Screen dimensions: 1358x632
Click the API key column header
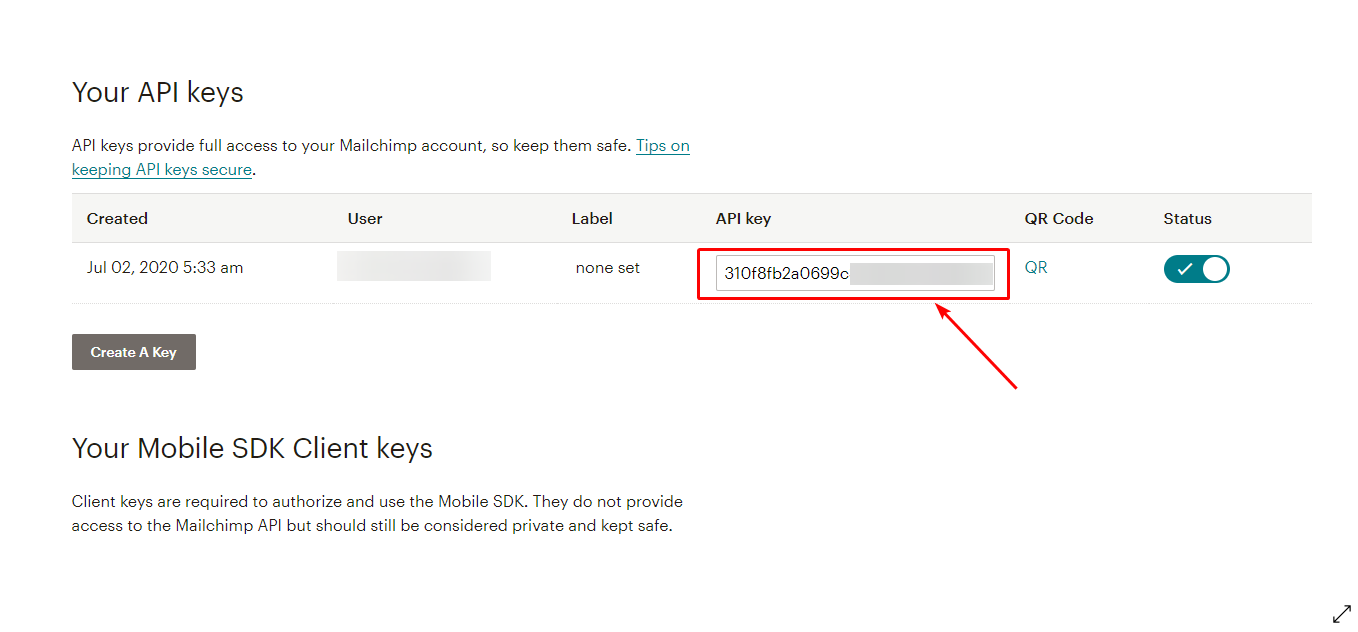743,218
